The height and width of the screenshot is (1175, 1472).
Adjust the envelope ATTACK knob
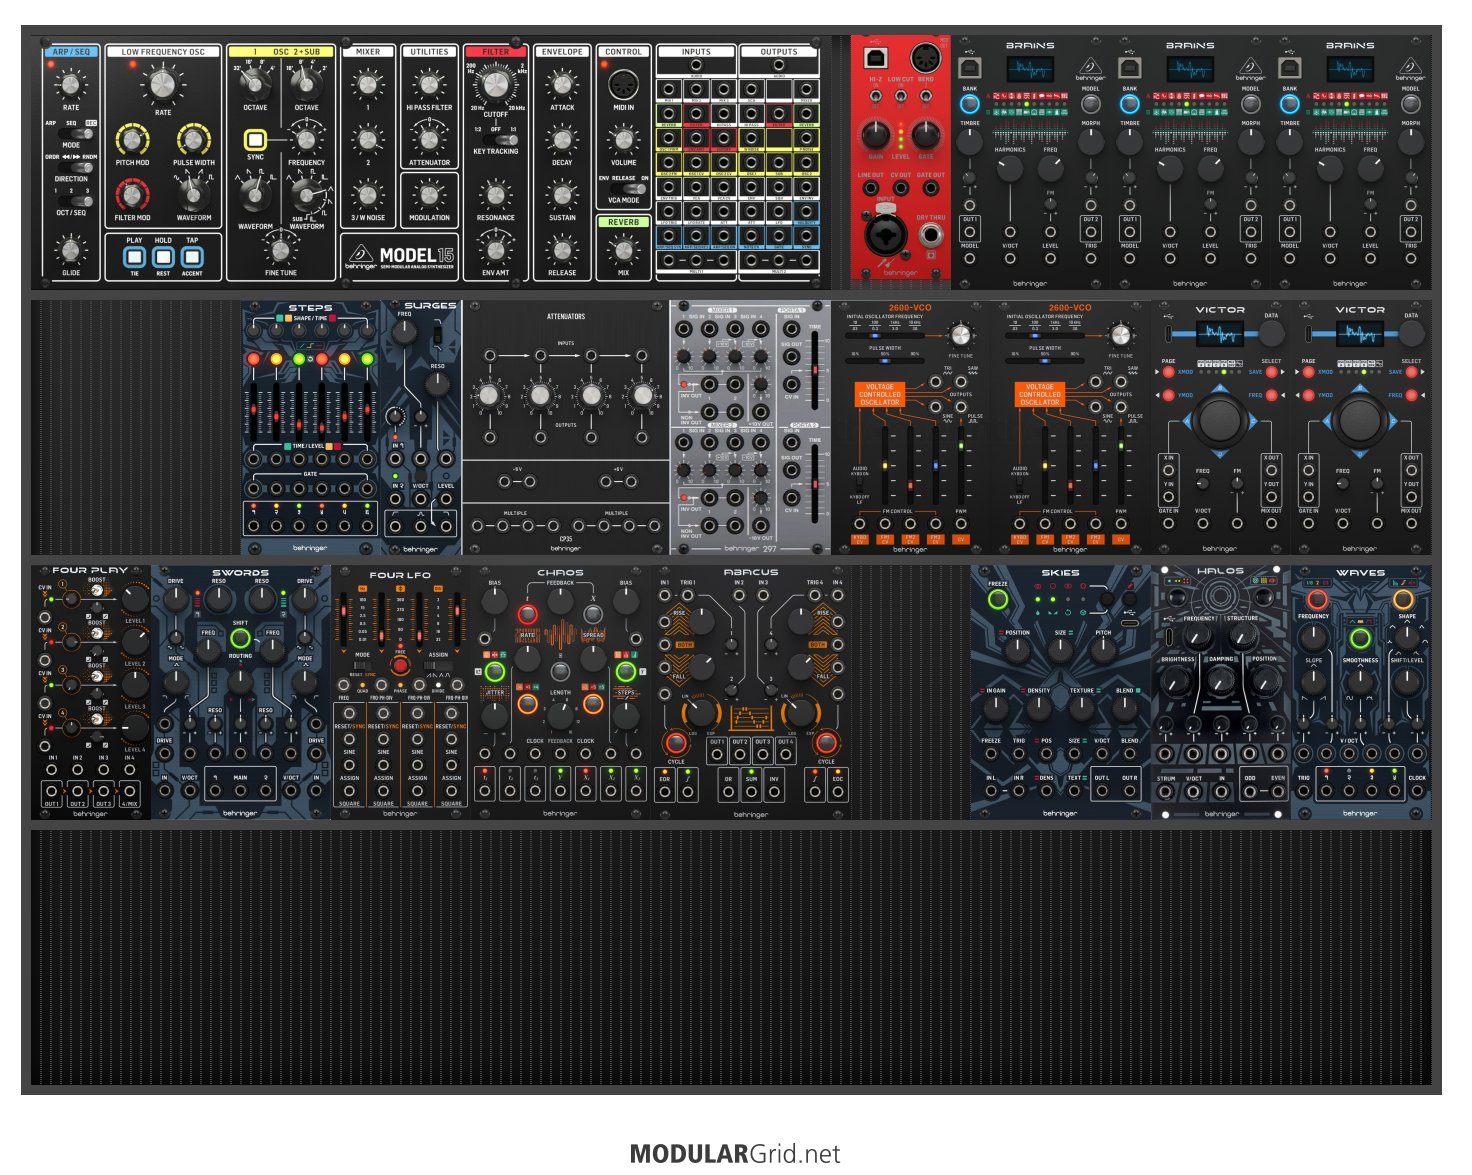(x=562, y=85)
